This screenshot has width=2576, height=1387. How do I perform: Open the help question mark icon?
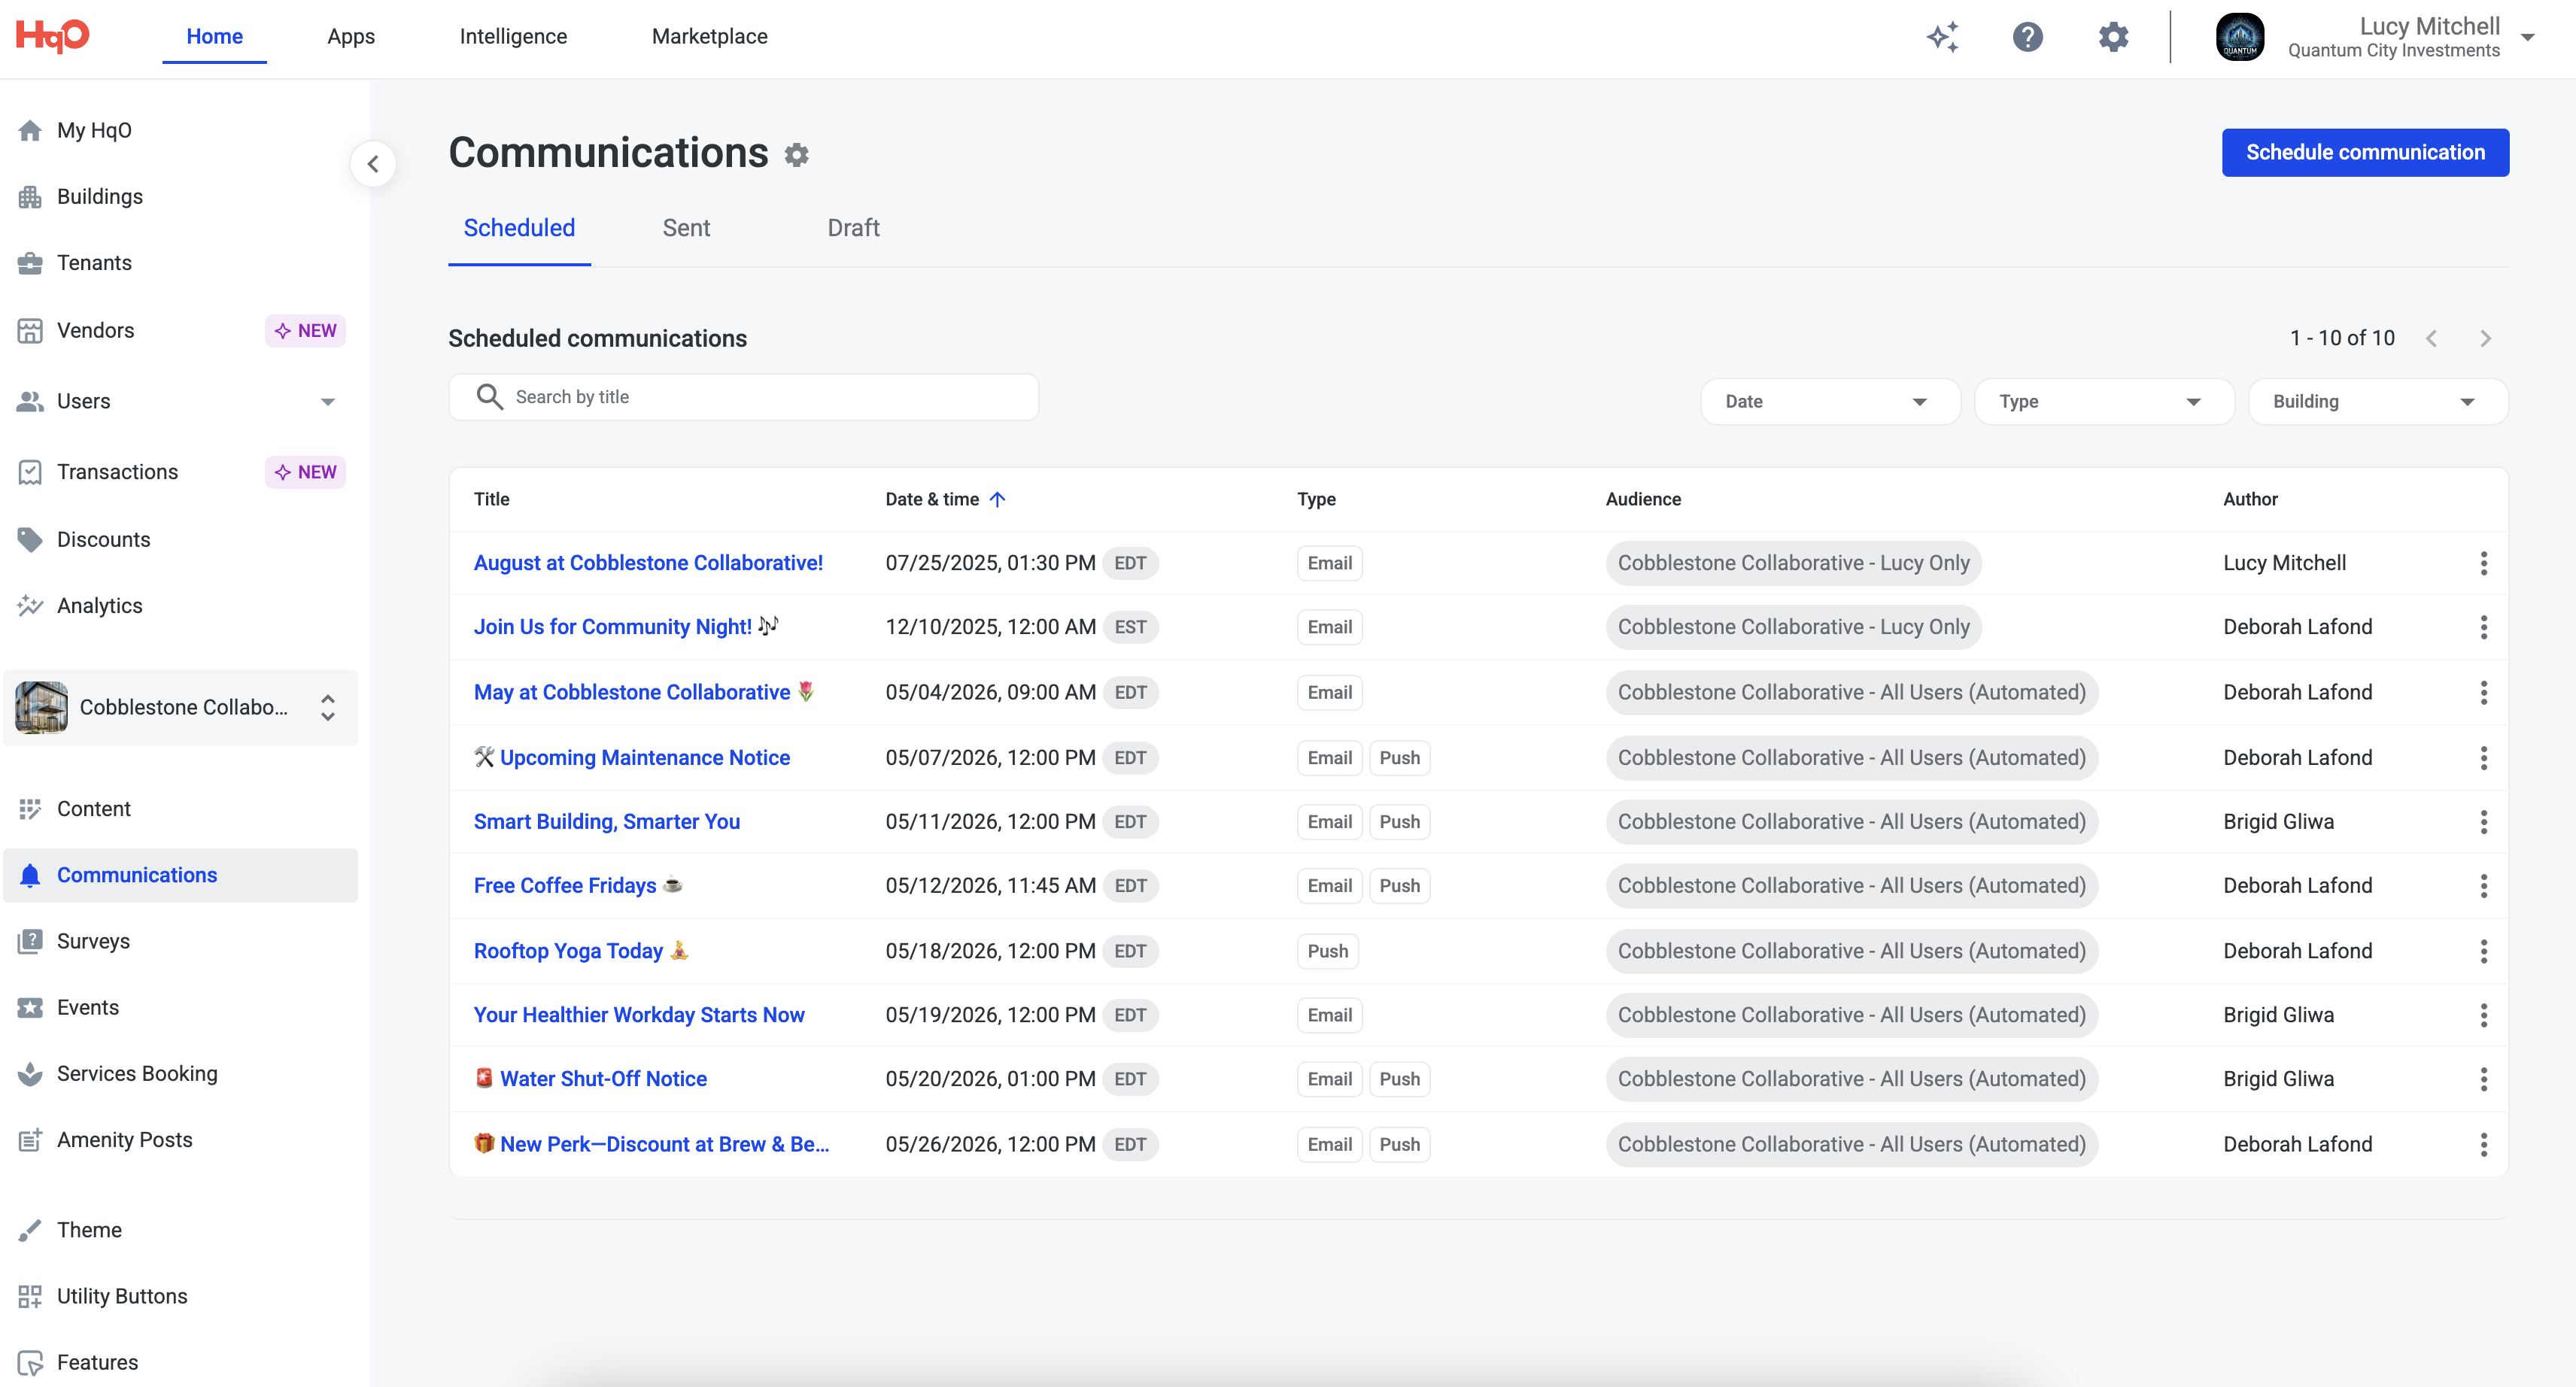2027,37
